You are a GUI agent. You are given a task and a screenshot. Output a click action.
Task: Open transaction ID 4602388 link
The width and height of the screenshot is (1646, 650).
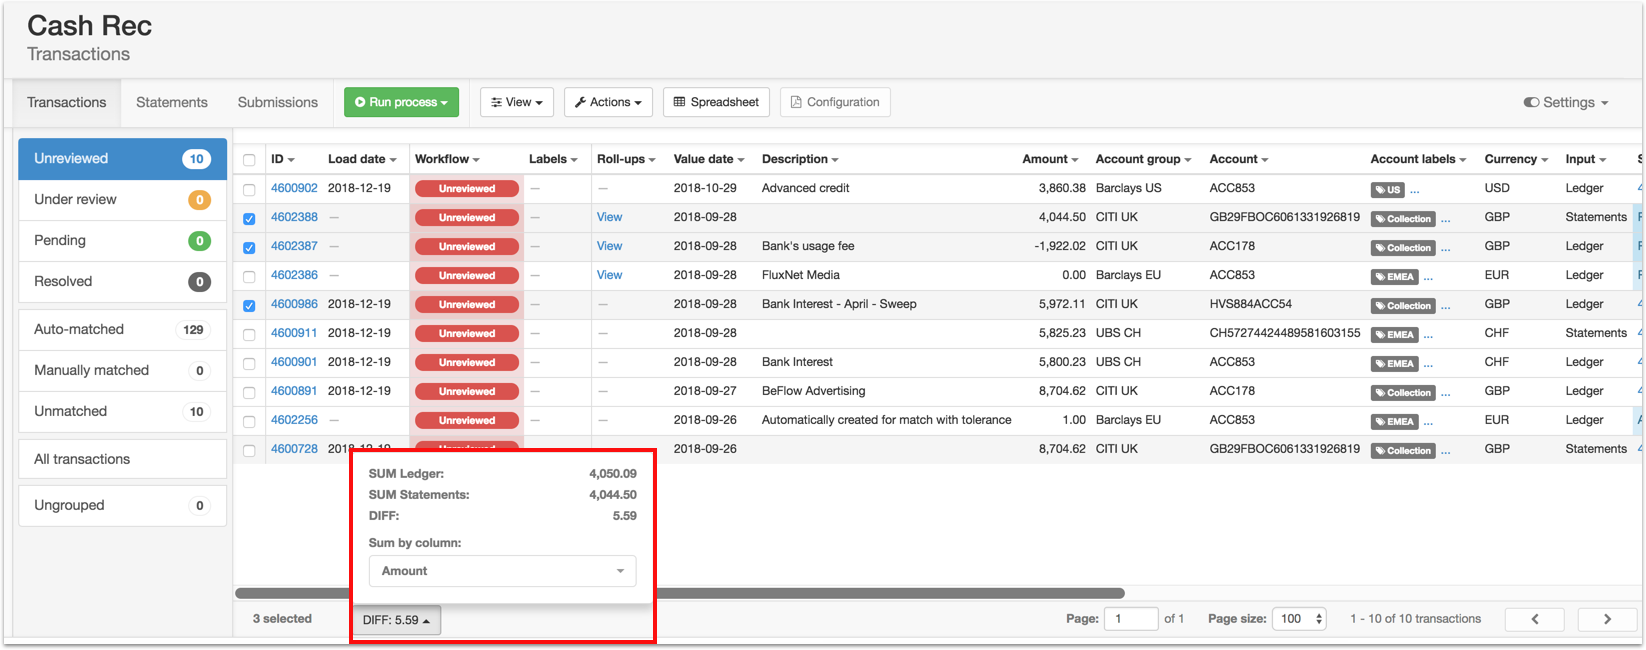(294, 217)
